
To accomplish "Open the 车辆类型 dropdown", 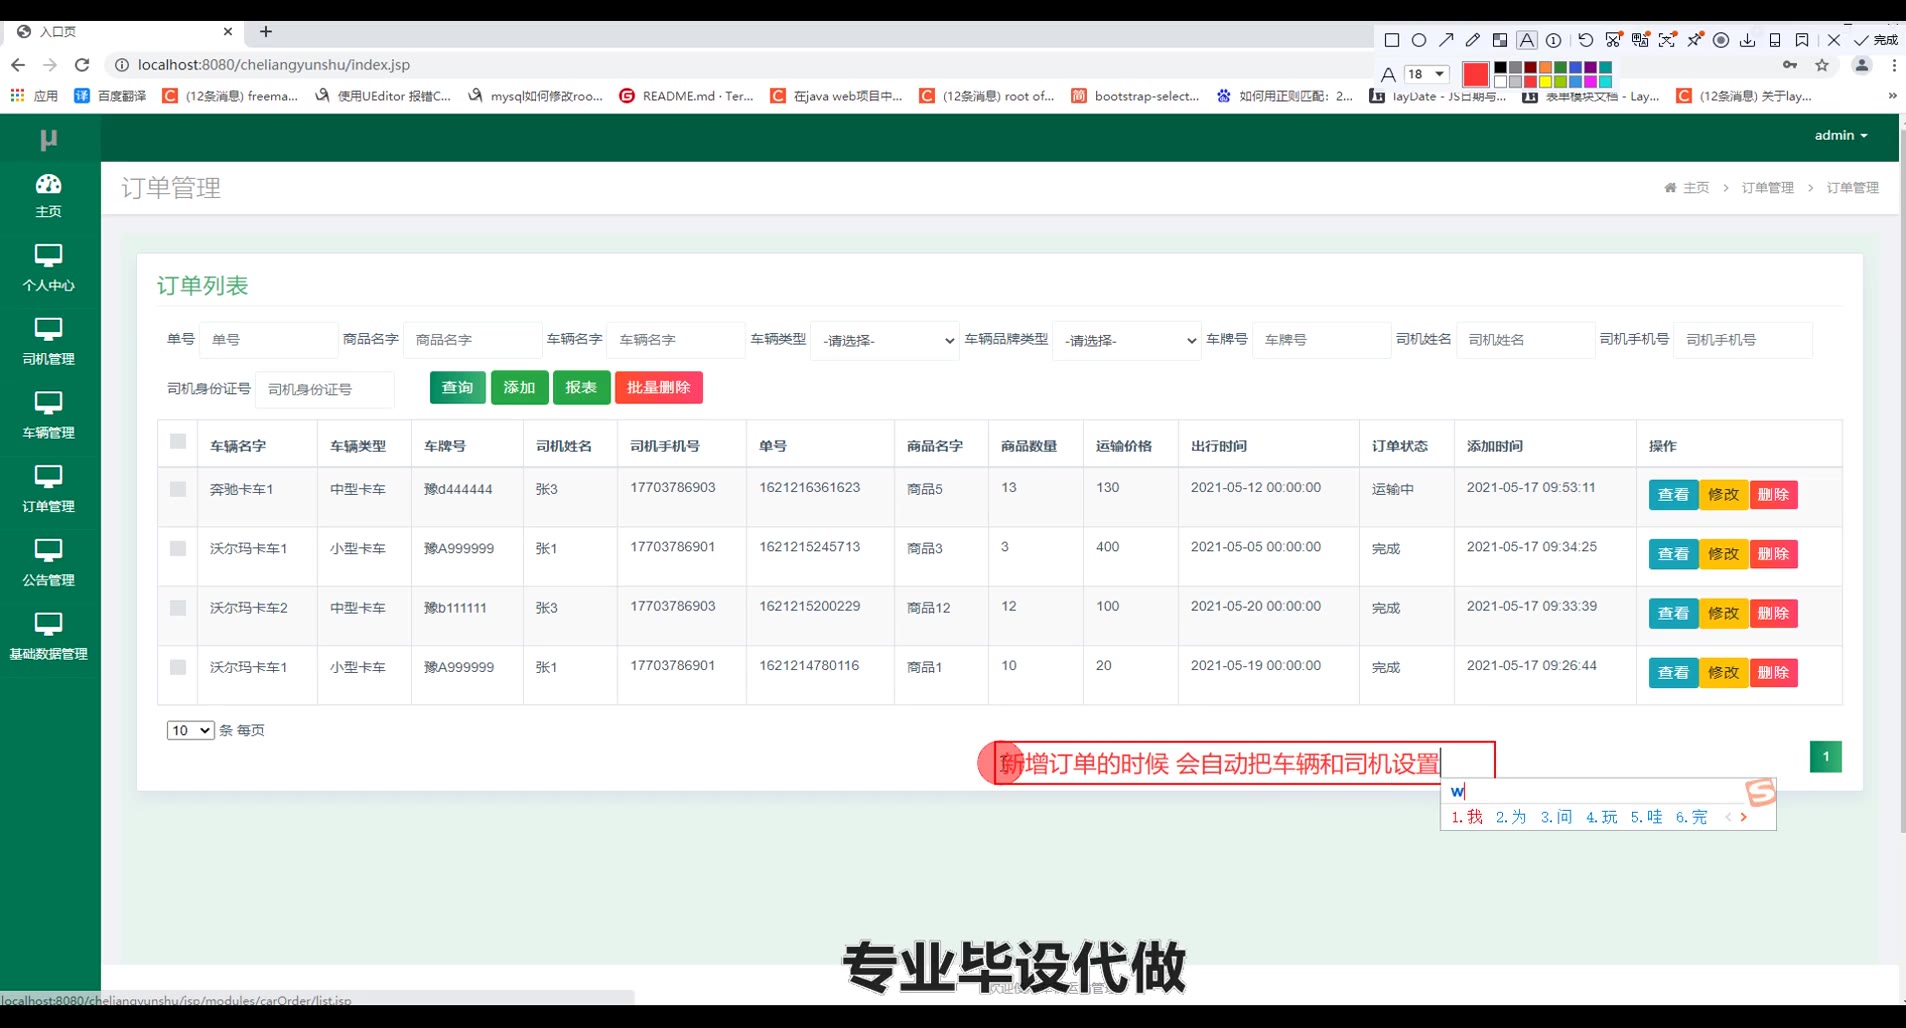I will click(x=884, y=341).
